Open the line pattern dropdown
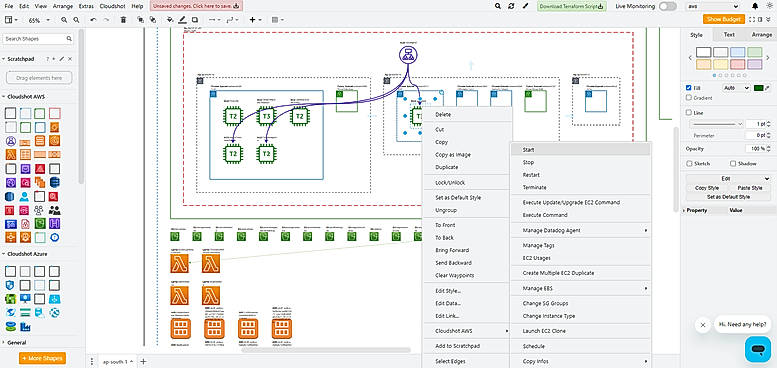777x368 pixels. pyautogui.click(x=716, y=123)
